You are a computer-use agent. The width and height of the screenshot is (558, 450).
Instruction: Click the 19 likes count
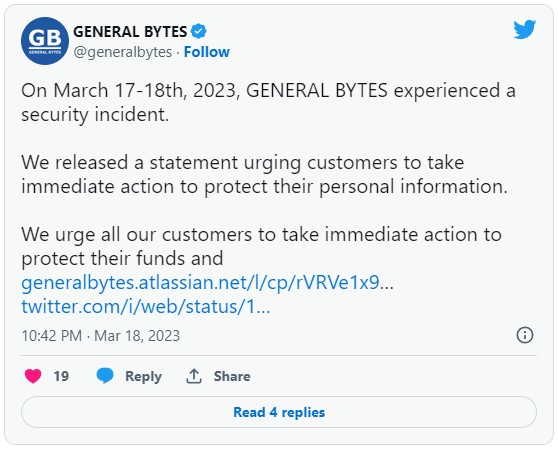pos(61,376)
